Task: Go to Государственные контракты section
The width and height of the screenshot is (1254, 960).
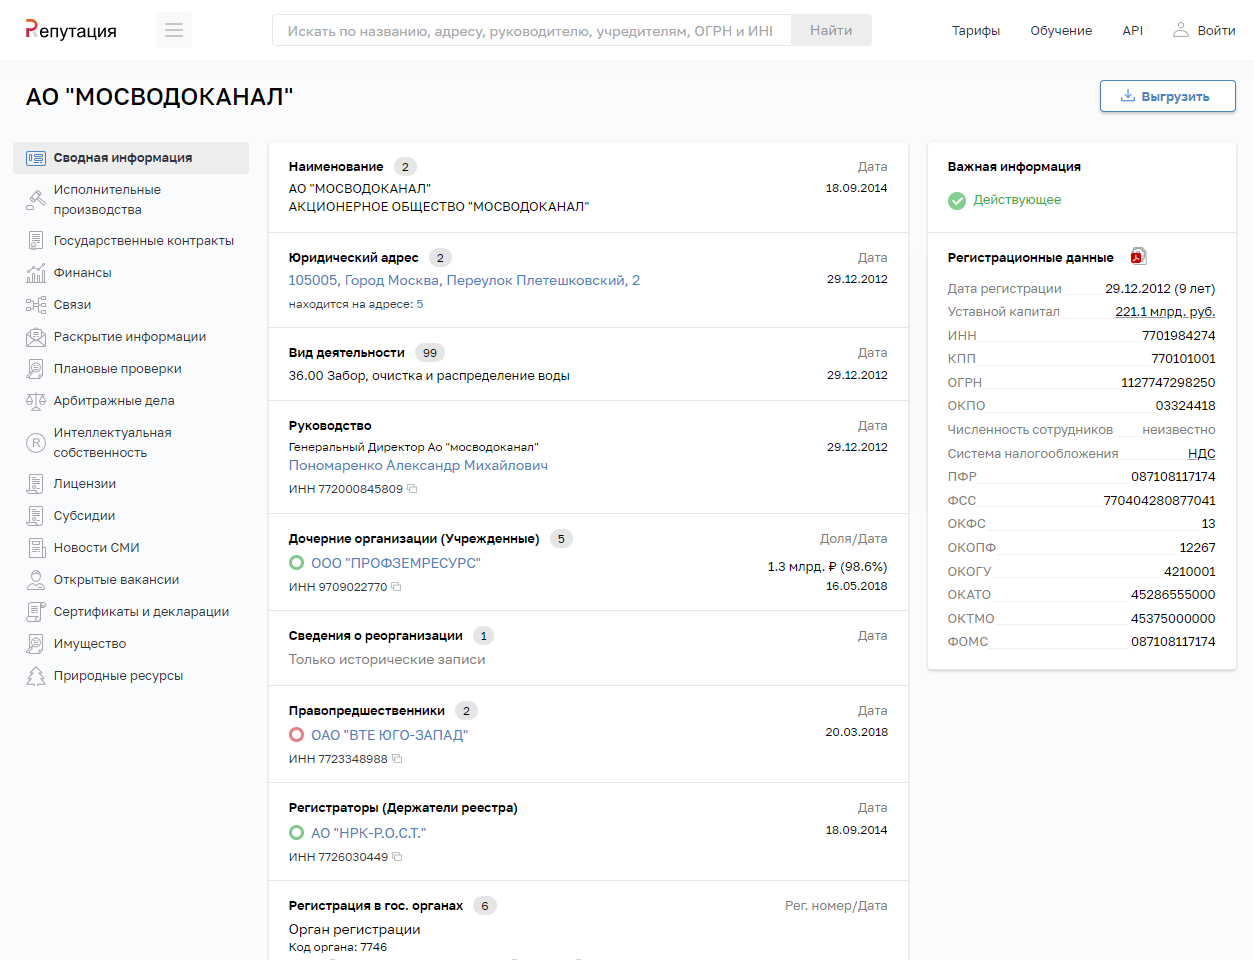Action: click(143, 241)
